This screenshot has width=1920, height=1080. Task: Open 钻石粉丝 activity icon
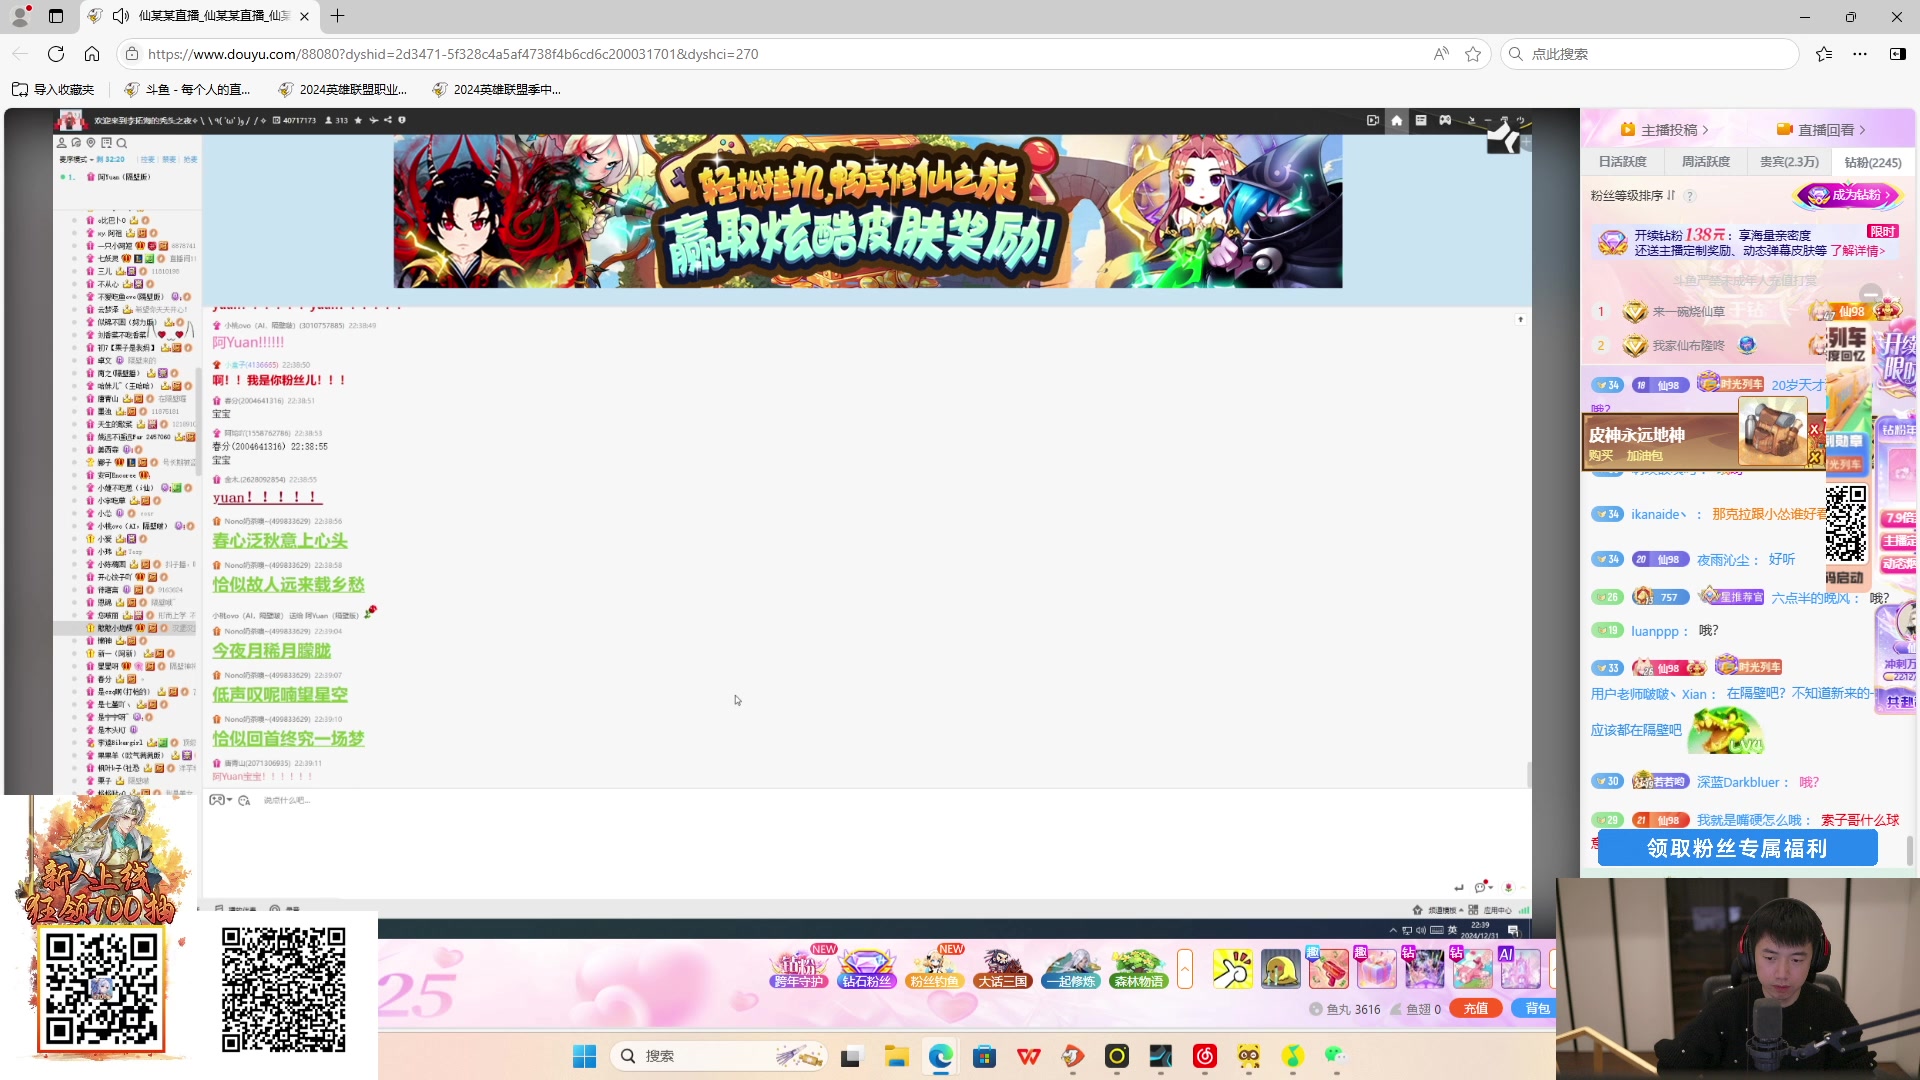[867, 968]
